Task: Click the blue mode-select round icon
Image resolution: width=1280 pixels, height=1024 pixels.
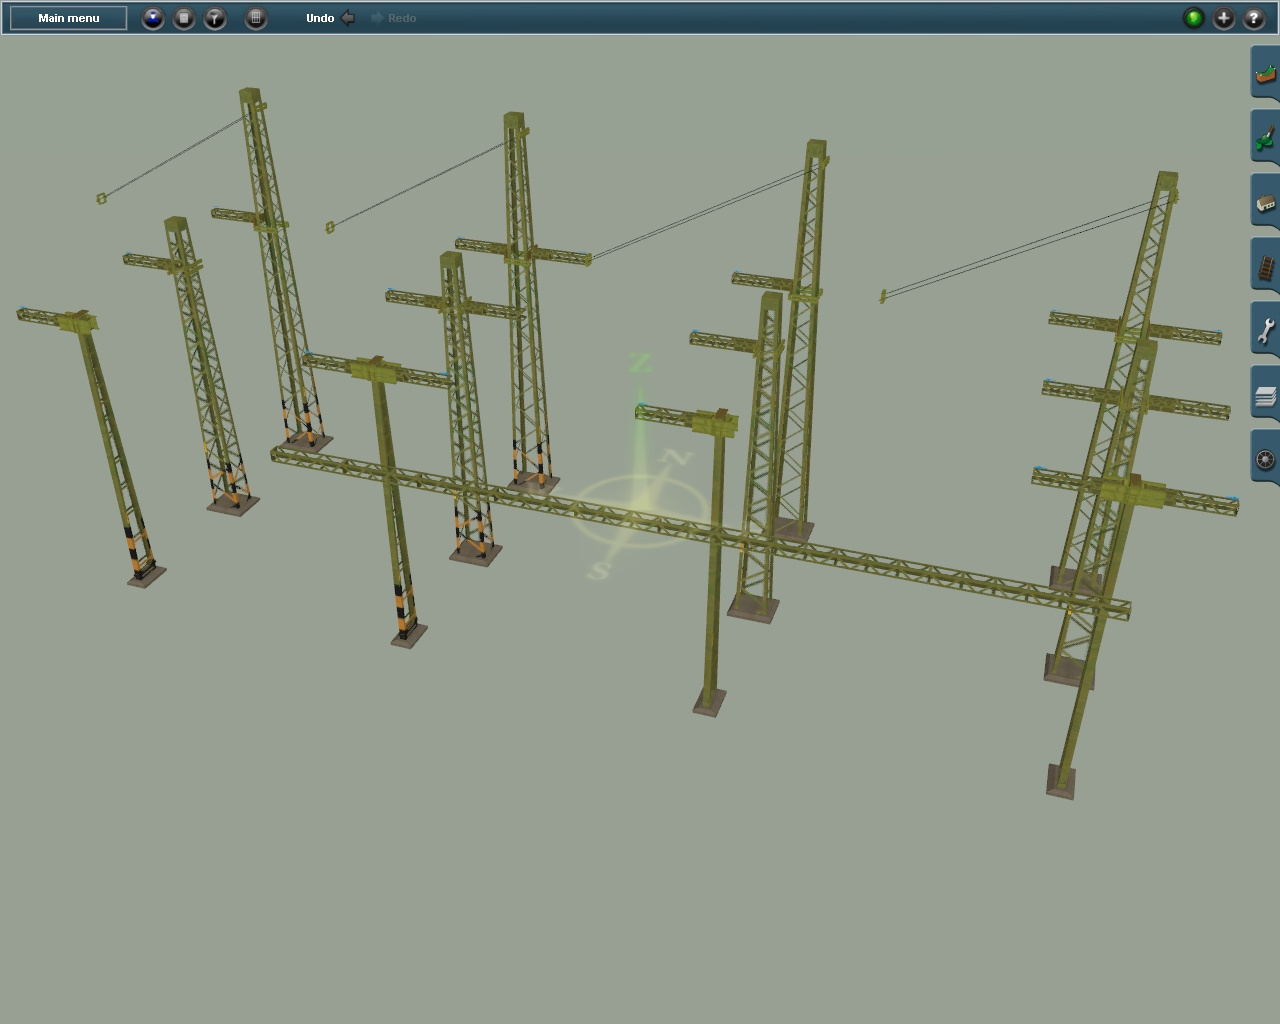Action: point(153,18)
